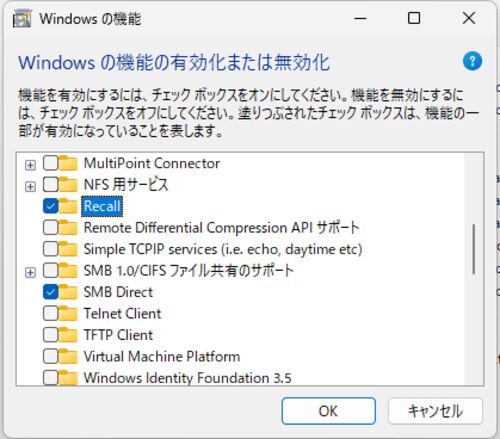This screenshot has height=439, width=500.
Task: Click the Windows Features title bar icon
Action: (22, 18)
